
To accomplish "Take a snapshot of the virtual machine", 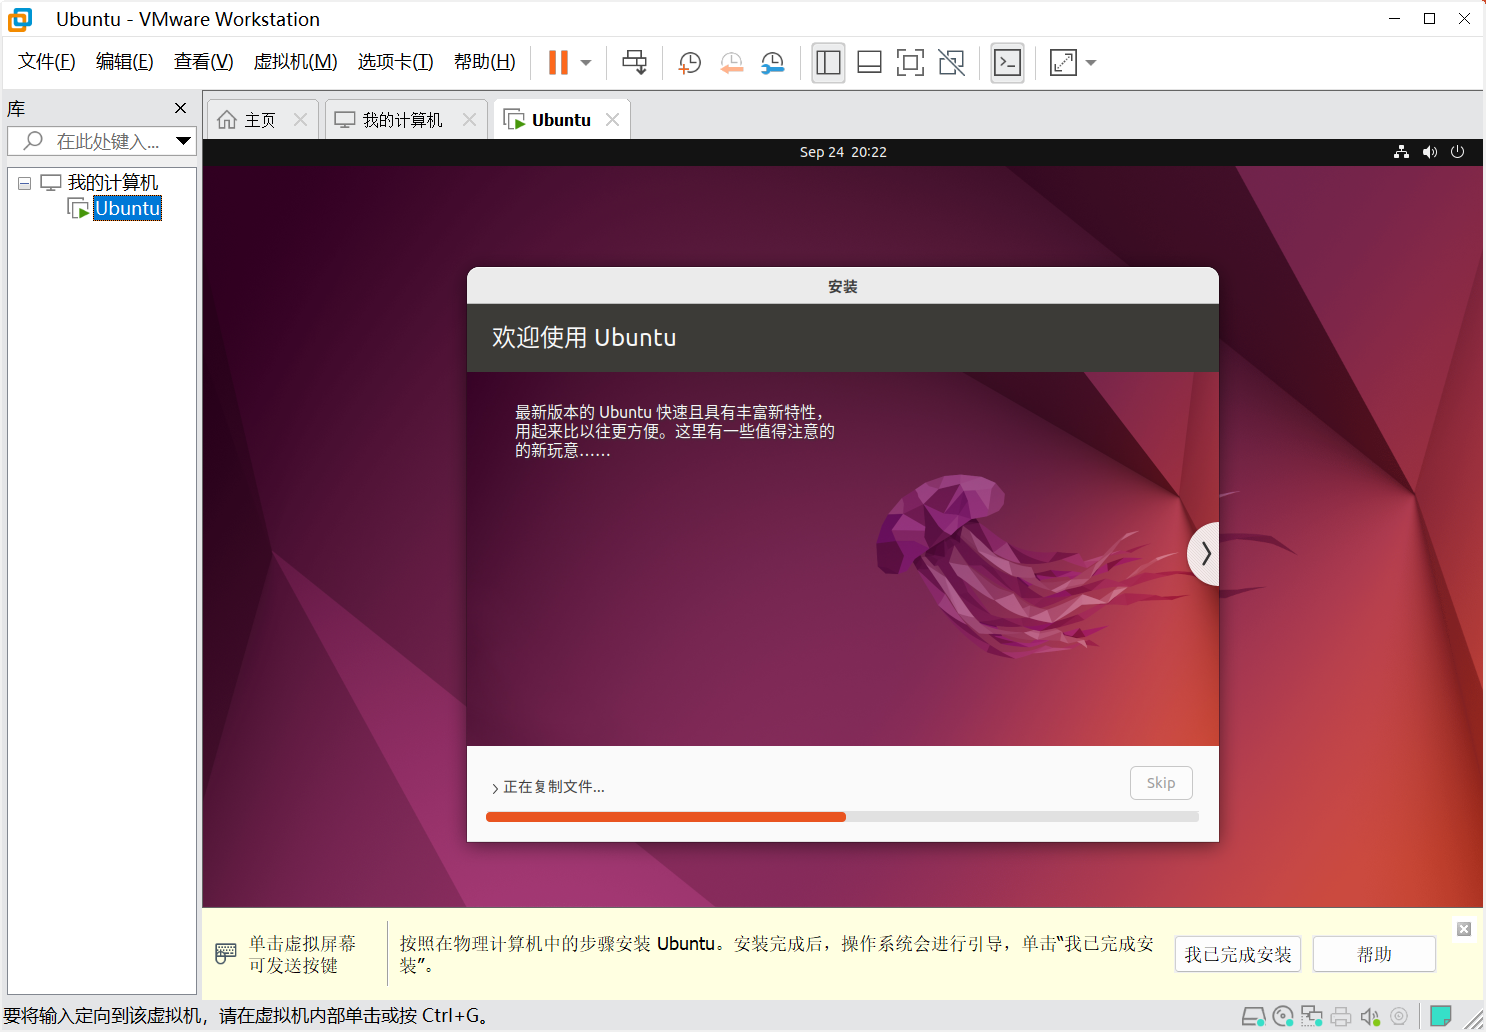I will [690, 63].
